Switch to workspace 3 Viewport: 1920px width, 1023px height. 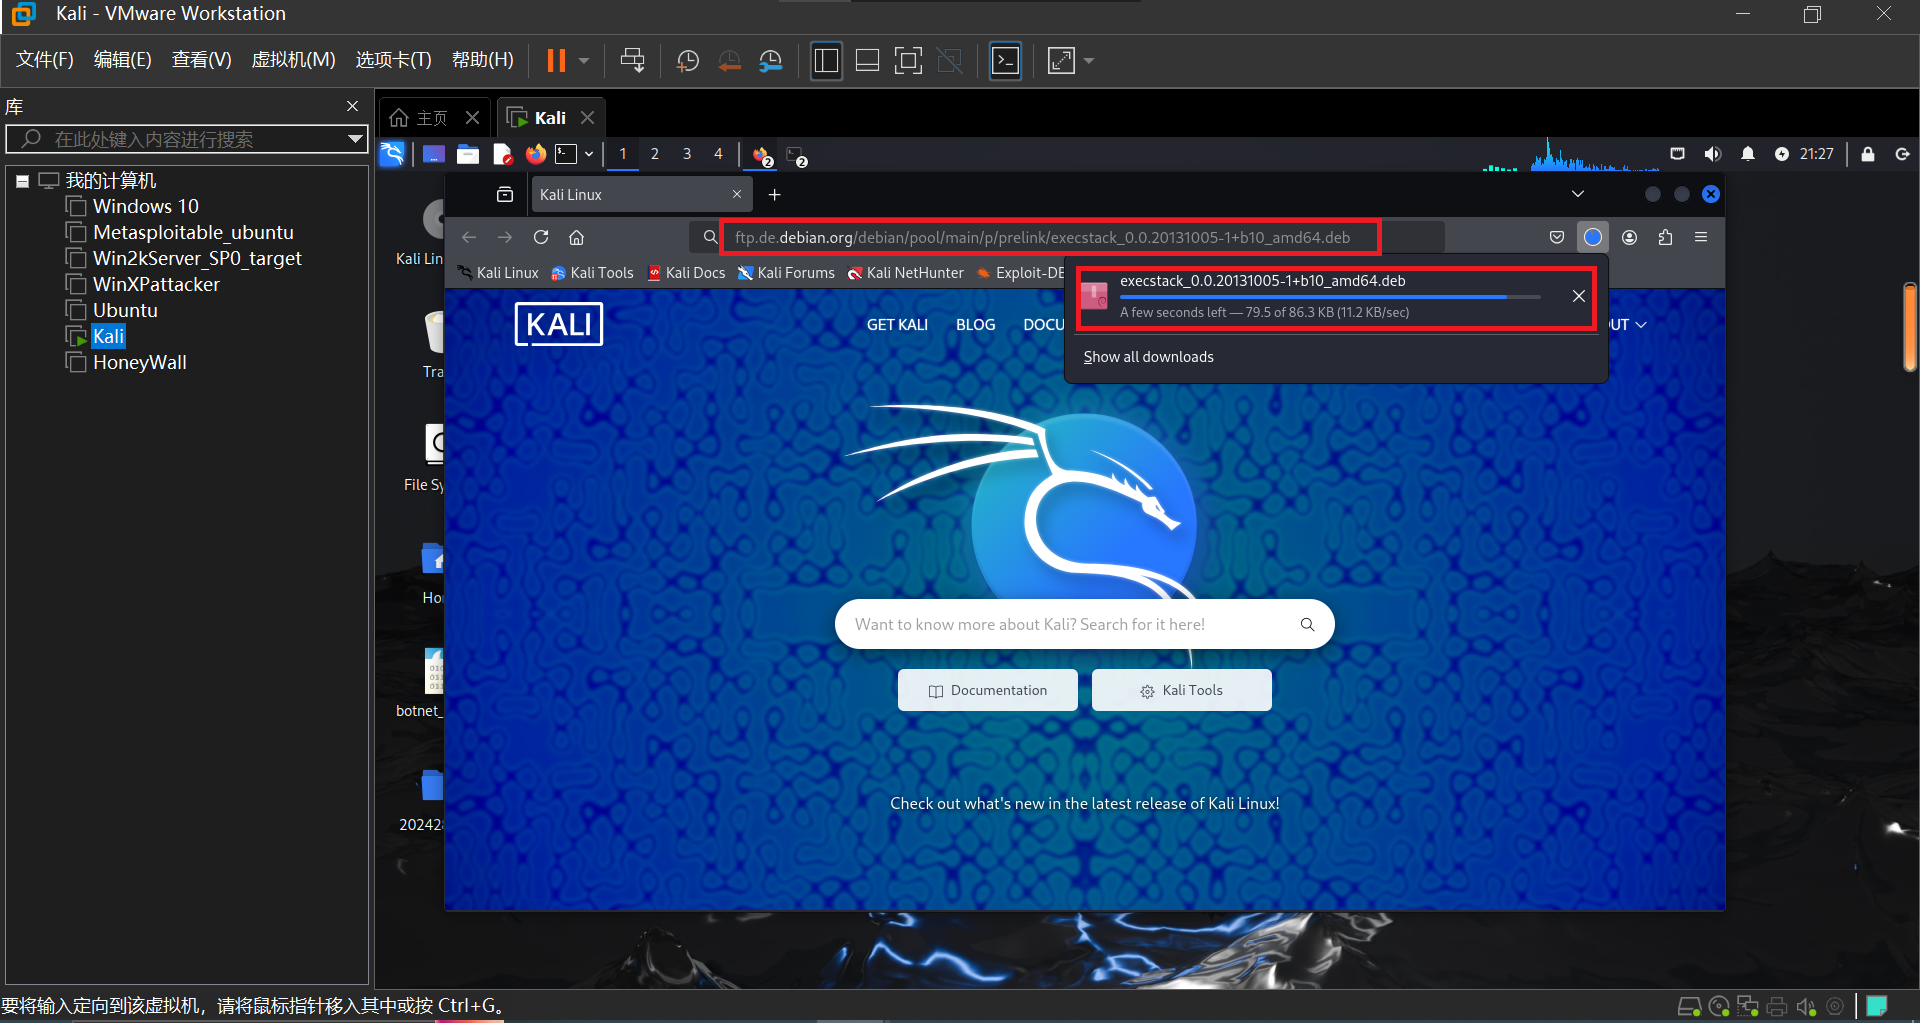(687, 154)
